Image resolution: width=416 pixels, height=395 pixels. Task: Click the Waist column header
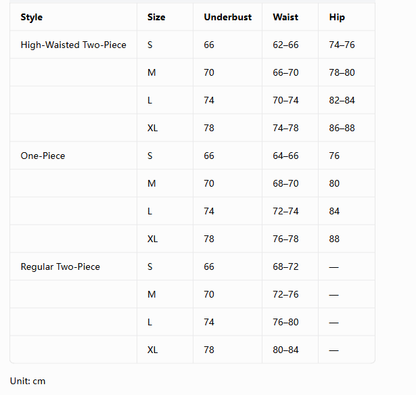[285, 17]
